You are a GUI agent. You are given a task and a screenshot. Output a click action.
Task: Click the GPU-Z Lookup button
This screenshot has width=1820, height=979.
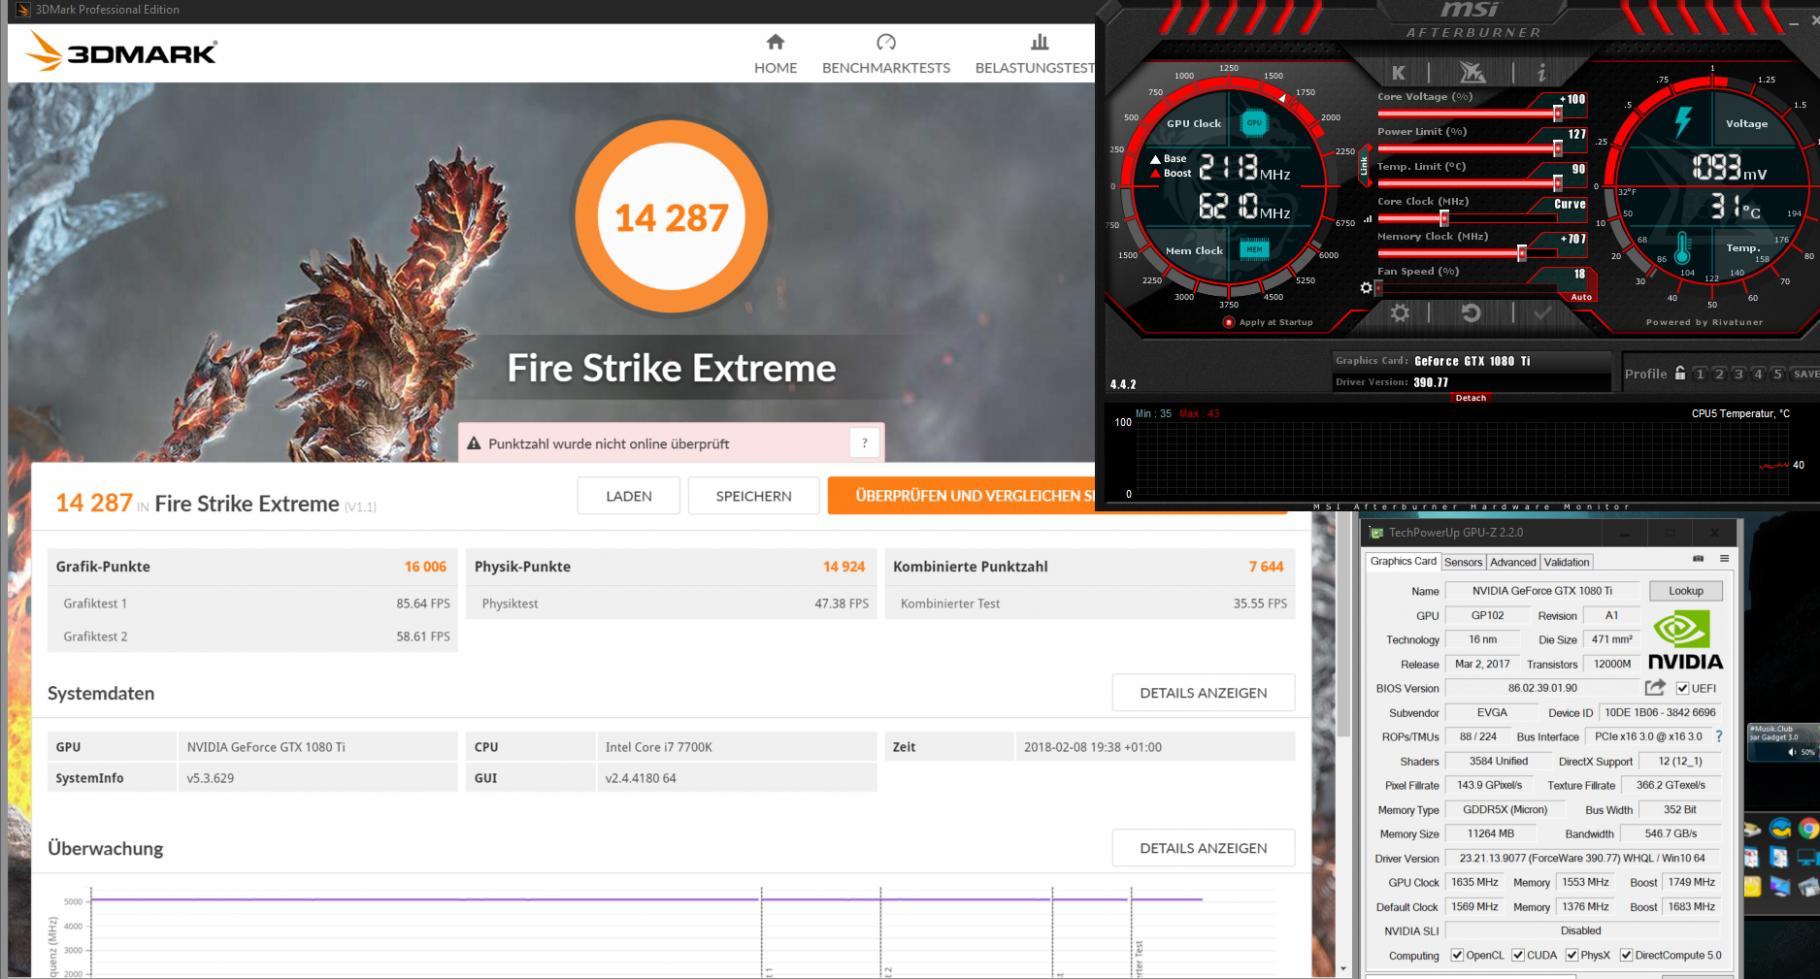tap(1685, 591)
